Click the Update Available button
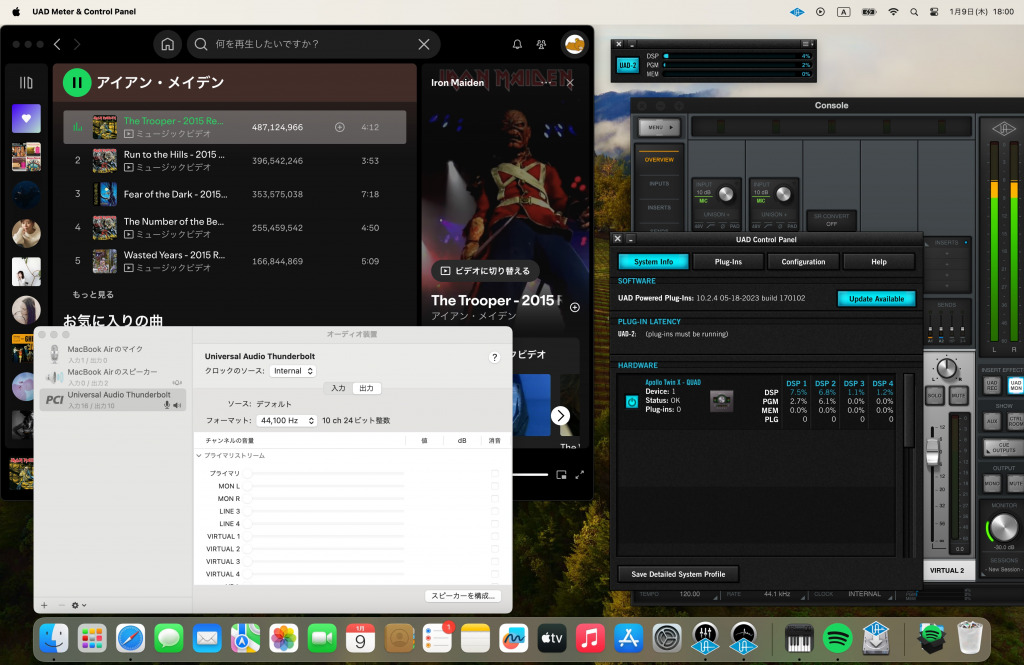Screen dimensions: 1024x665 (x=876, y=299)
